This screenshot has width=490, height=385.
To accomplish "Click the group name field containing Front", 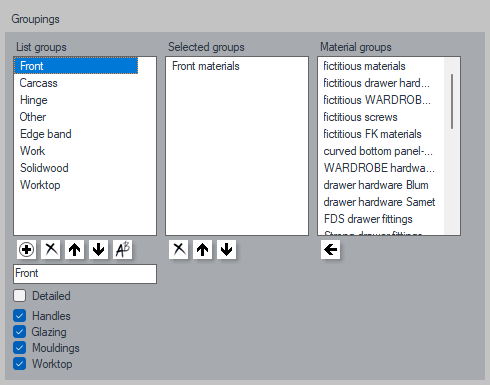I will [85, 274].
